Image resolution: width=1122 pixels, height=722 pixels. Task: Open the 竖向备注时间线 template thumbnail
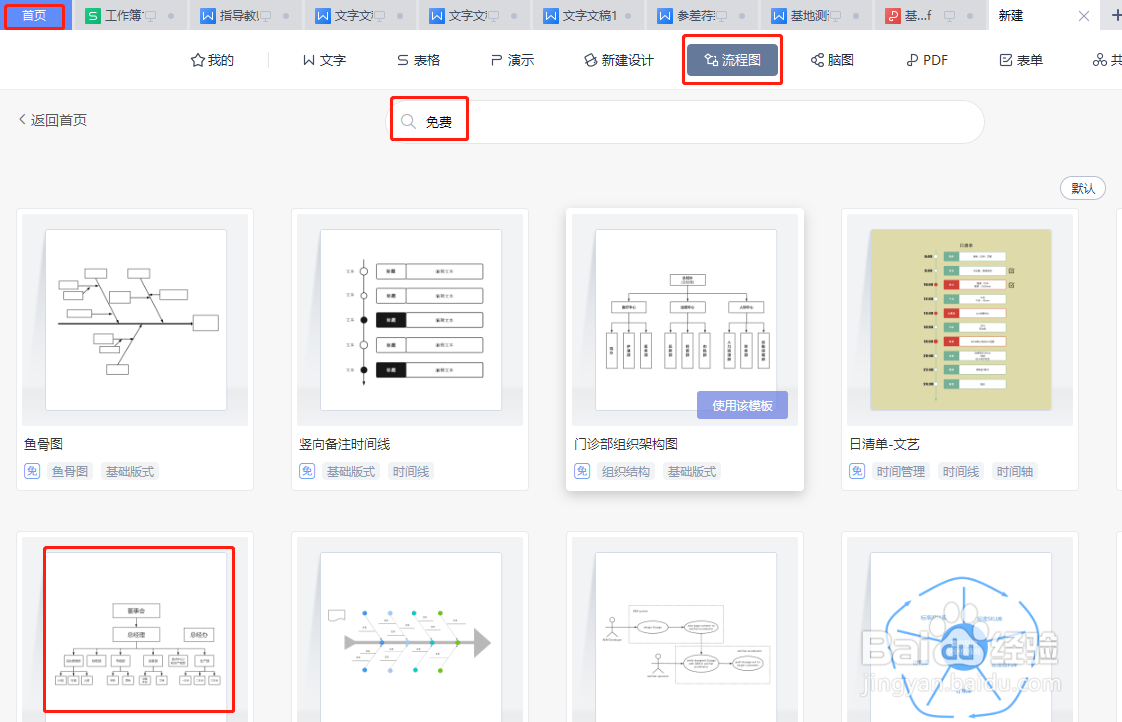pos(409,318)
